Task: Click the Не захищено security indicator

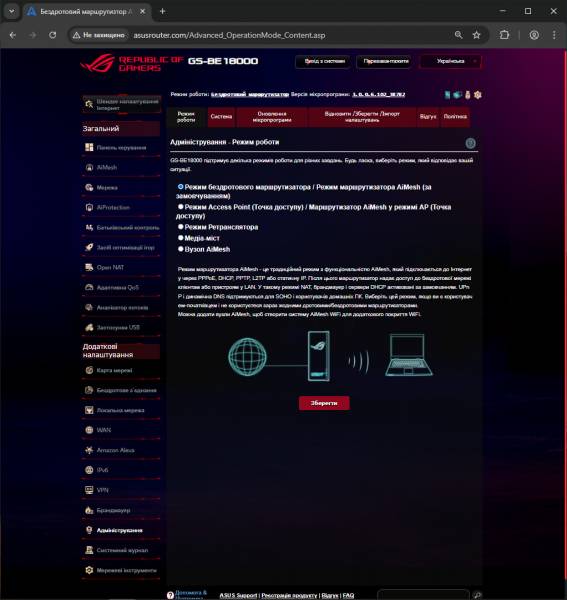Action: tap(99, 35)
